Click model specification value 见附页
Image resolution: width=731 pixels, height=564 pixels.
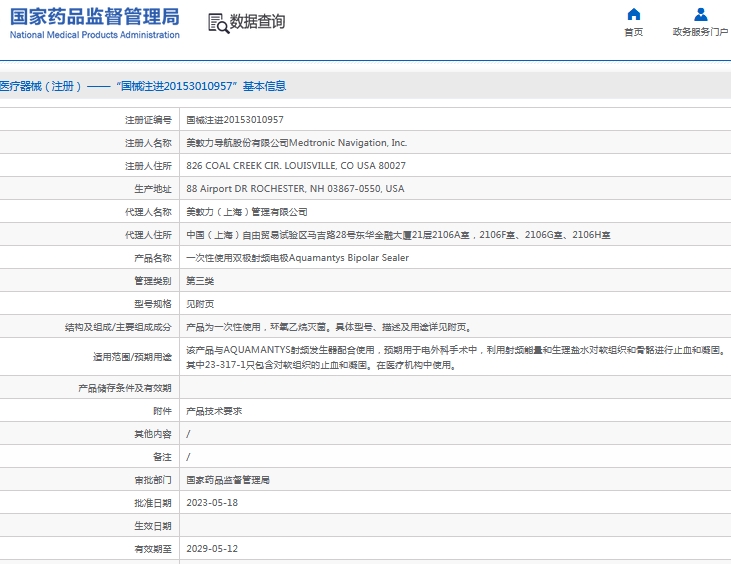tap(200, 304)
